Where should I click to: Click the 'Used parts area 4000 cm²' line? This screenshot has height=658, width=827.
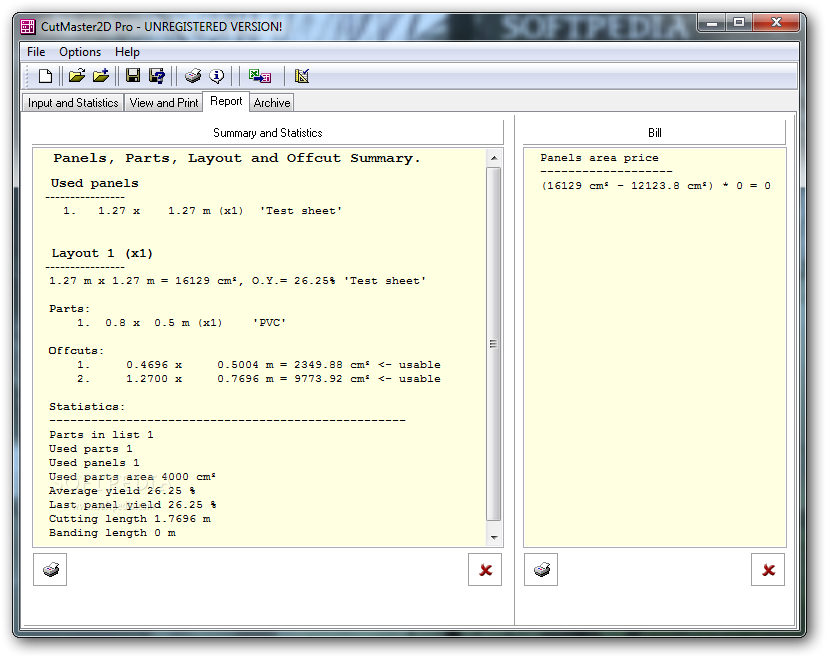pyautogui.click(x=132, y=477)
